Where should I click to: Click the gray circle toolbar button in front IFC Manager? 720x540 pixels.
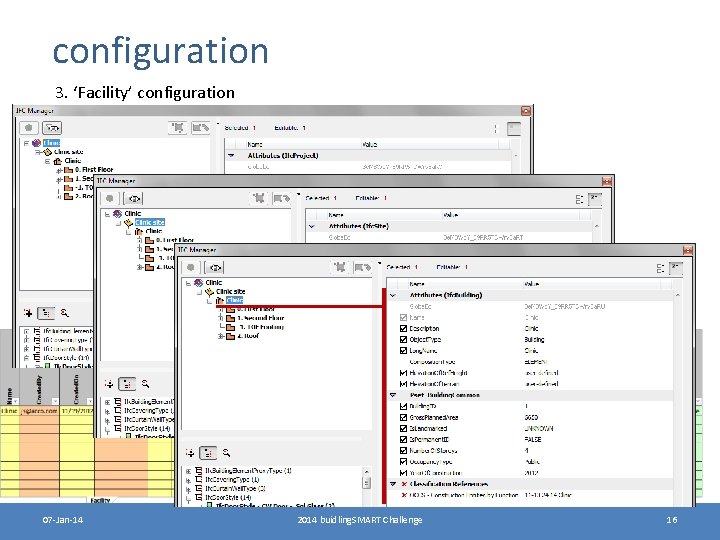click(x=191, y=267)
